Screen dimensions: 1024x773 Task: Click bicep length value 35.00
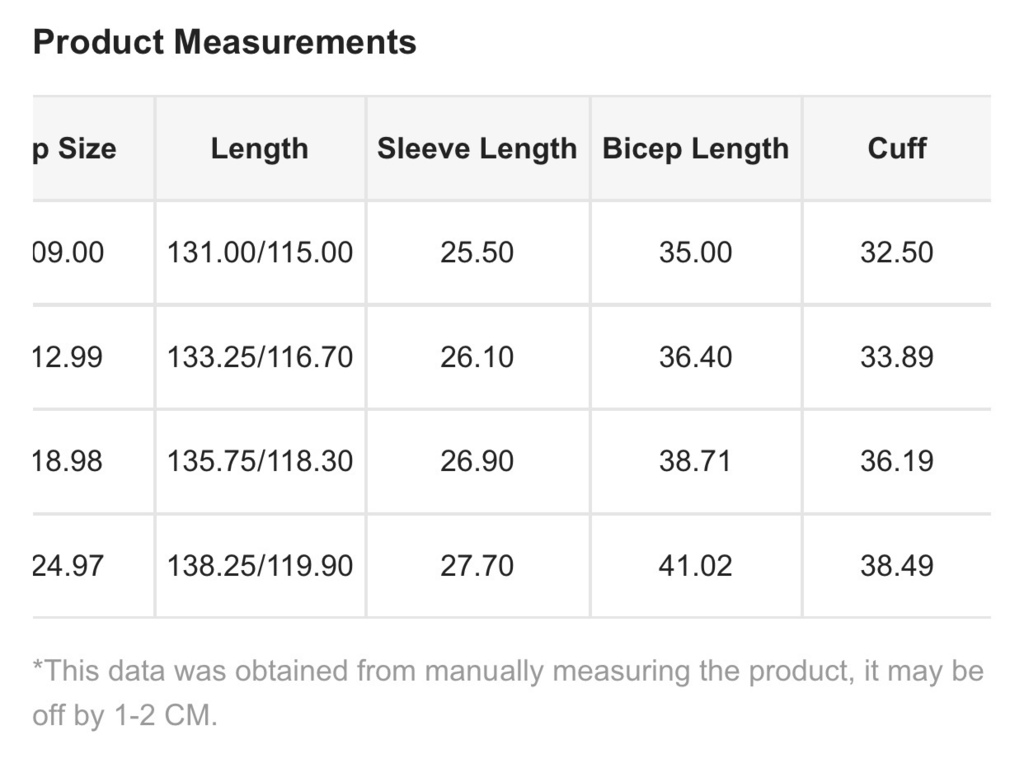click(696, 253)
